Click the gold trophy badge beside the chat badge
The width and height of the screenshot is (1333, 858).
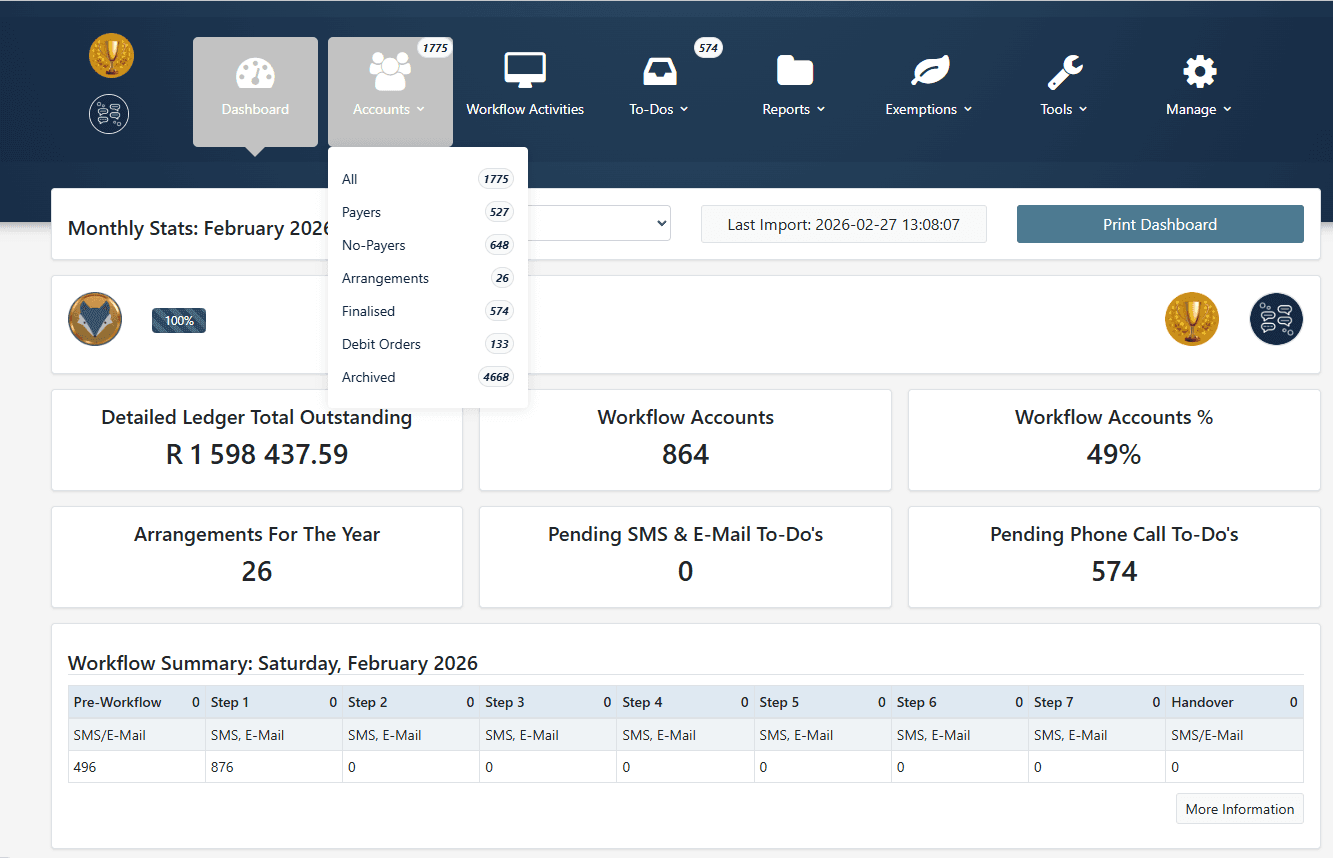[1192, 319]
